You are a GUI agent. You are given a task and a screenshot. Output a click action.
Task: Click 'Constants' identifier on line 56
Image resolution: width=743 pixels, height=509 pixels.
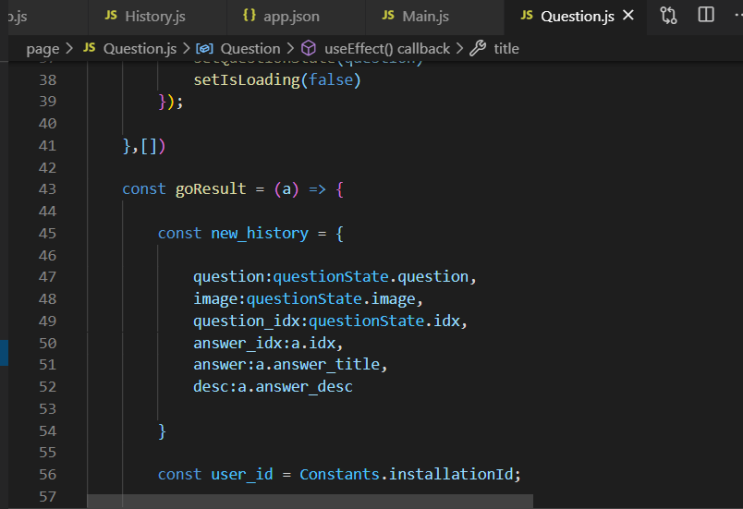pos(339,474)
